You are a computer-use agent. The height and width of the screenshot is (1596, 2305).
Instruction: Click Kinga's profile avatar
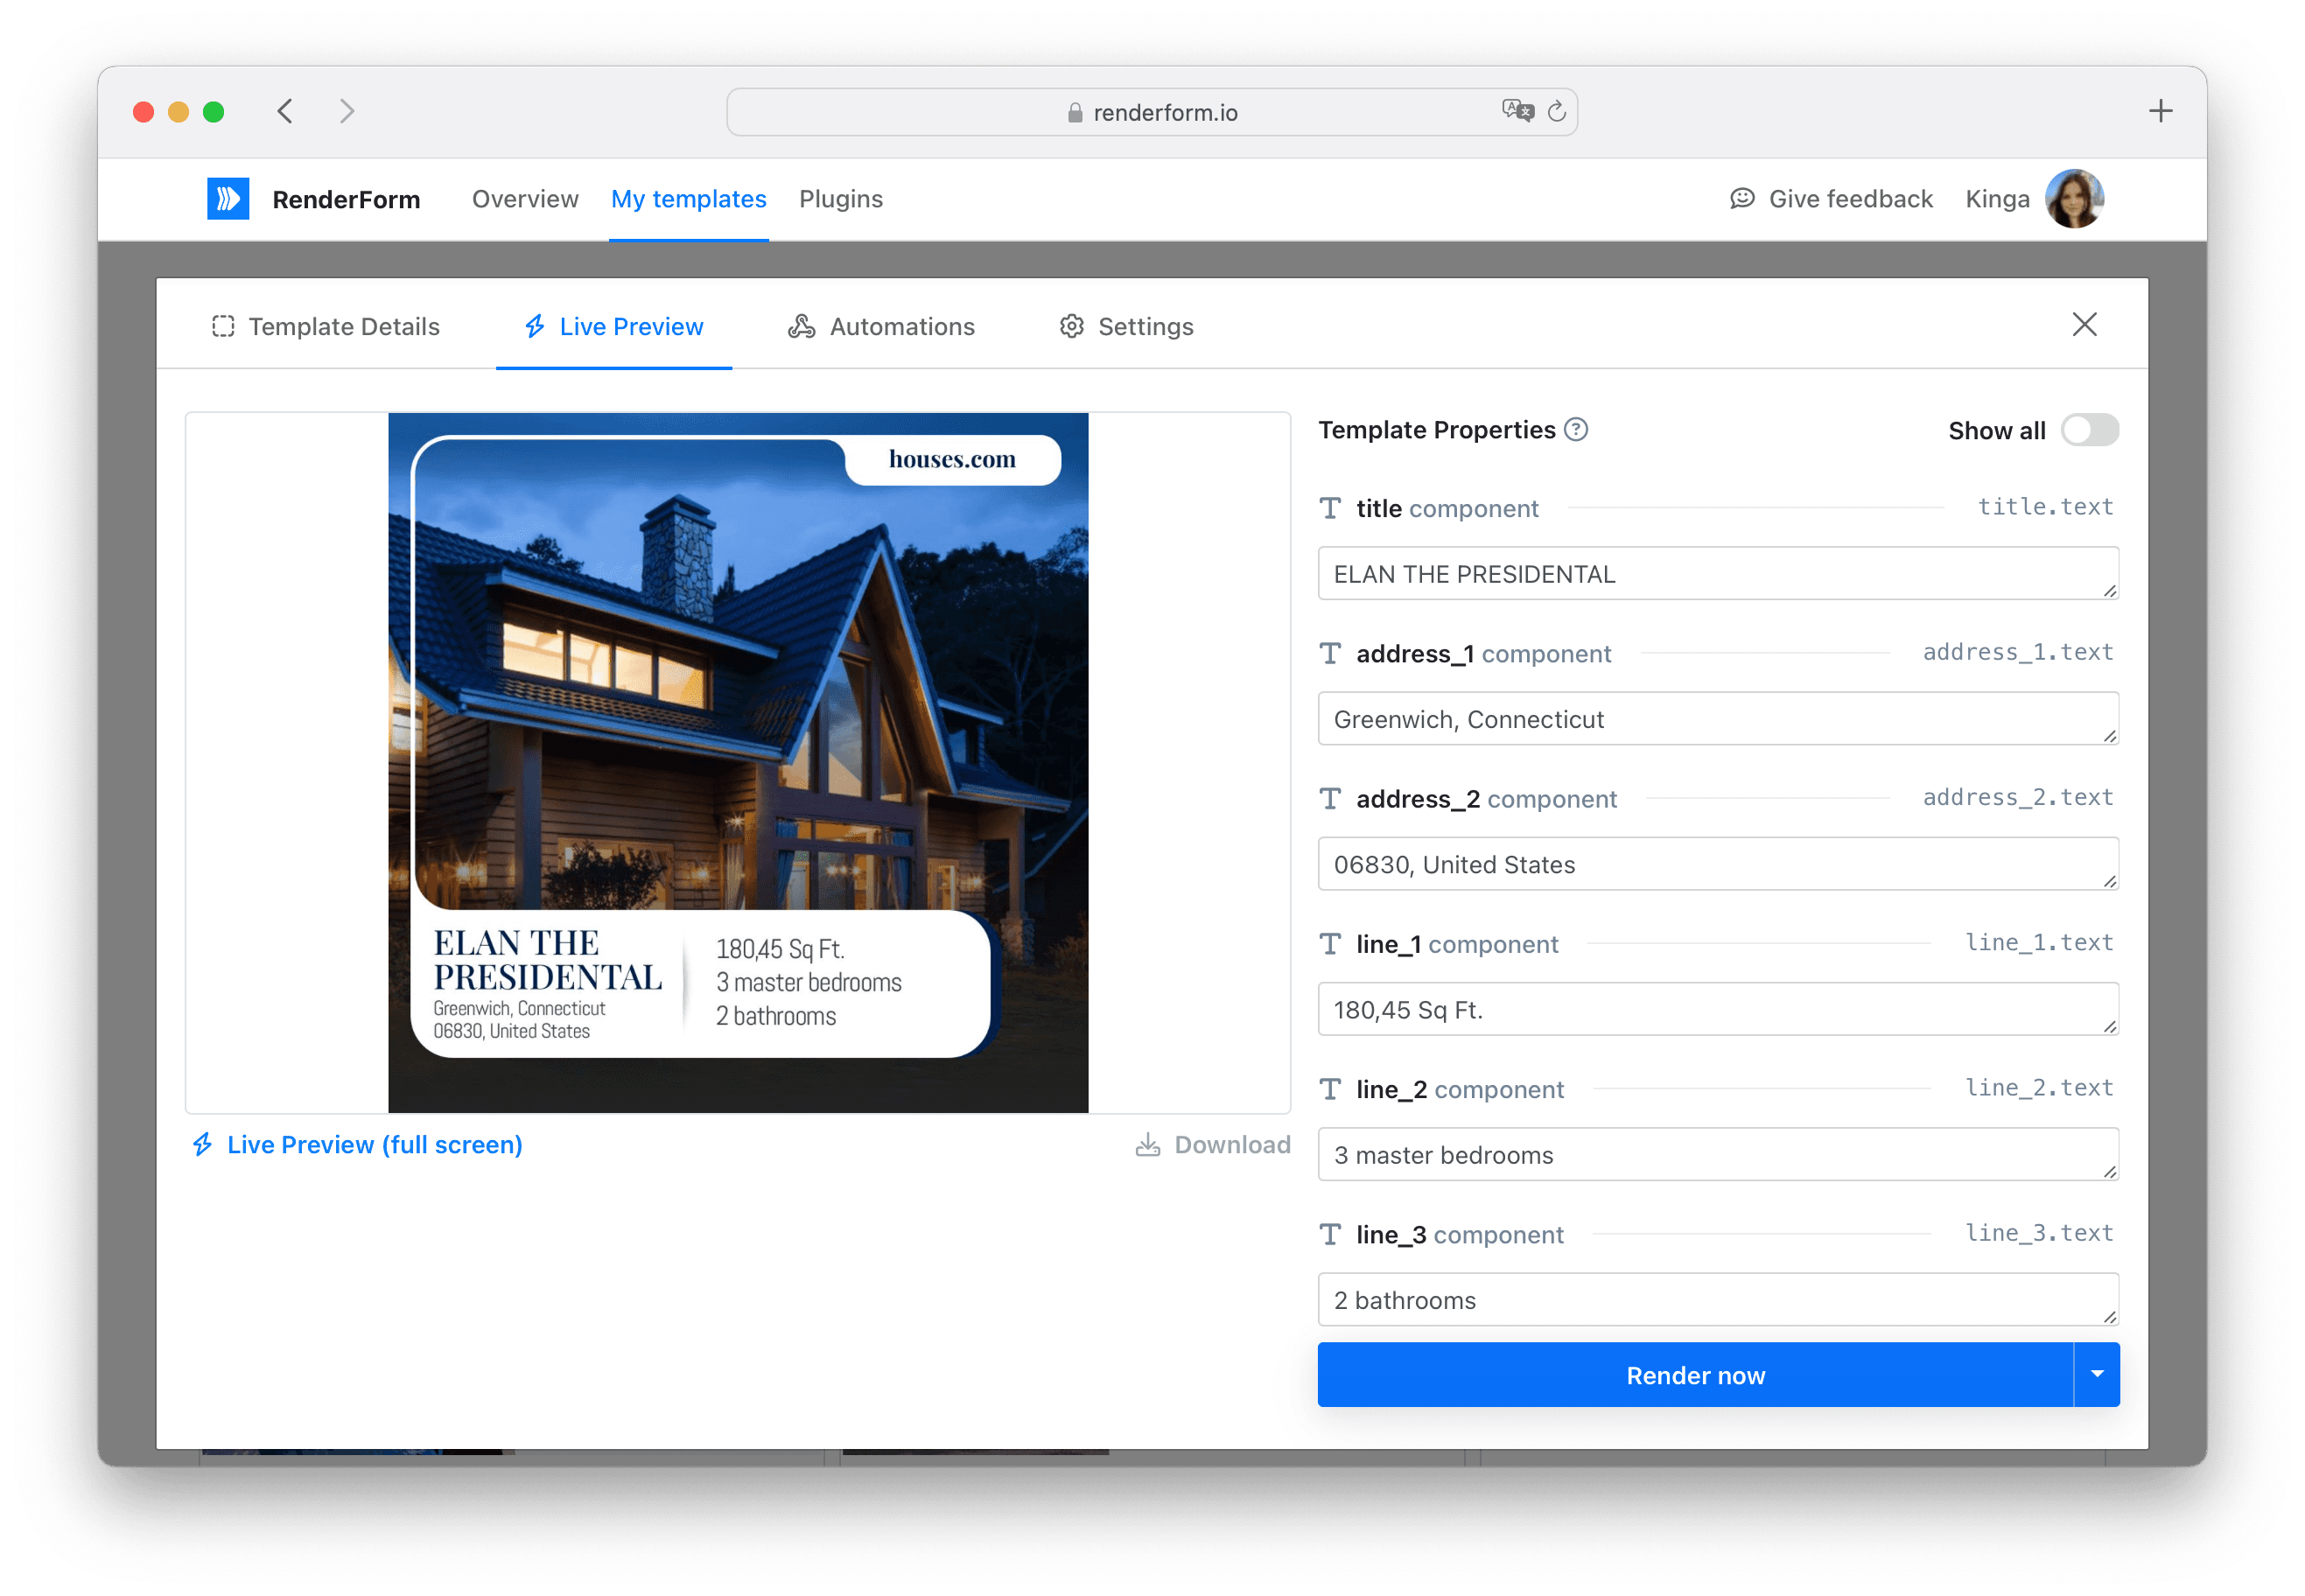click(2074, 198)
